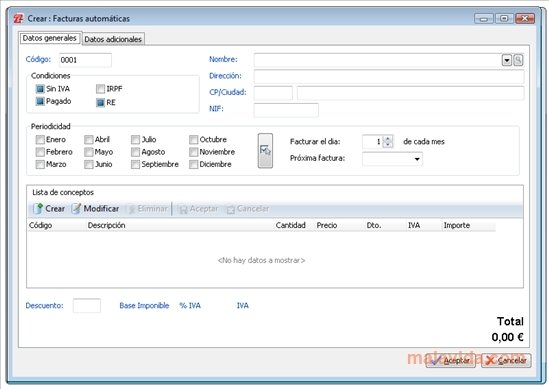This screenshot has height=389, width=549.
Task: Click the bottom Cancelar button
Action: [x=506, y=361]
